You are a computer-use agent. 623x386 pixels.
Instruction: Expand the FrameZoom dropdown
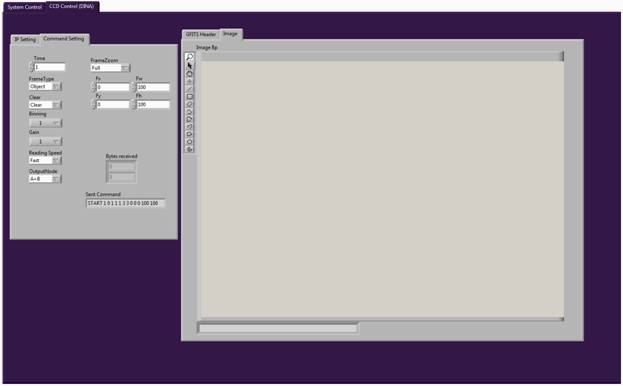110,68
